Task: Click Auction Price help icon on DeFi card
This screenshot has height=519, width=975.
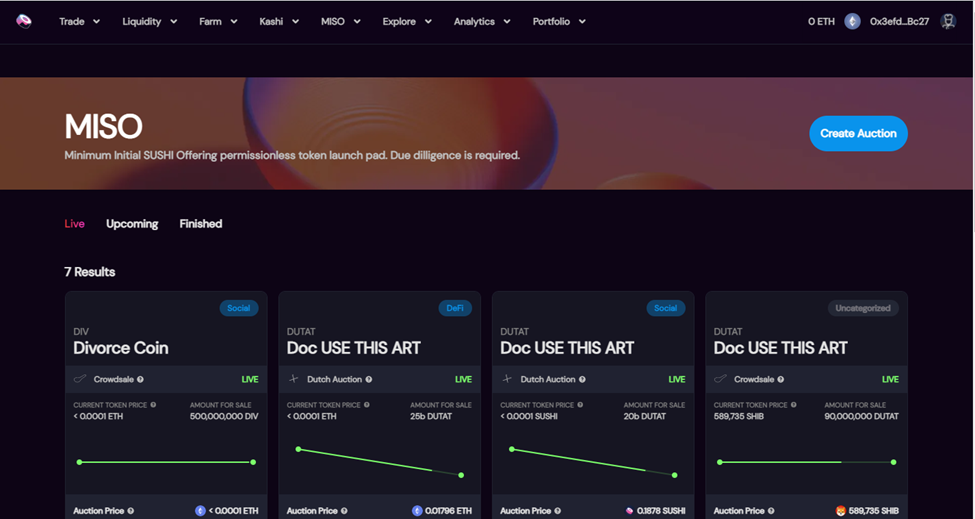Action: [x=344, y=511]
